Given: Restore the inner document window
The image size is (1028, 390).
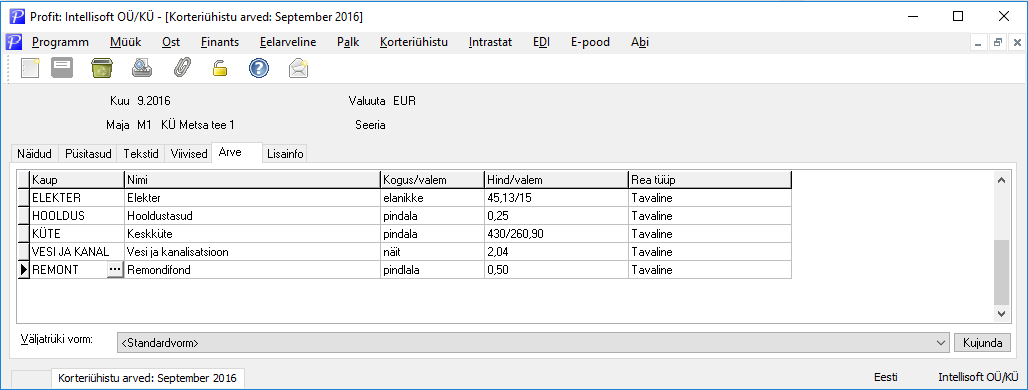Looking at the screenshot, I should (x=998, y=43).
